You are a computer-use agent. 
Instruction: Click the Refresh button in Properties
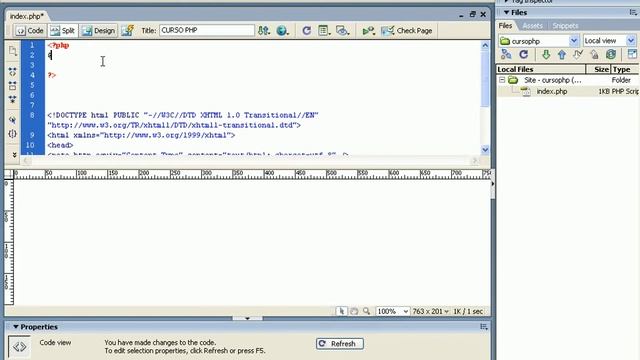[340, 344]
